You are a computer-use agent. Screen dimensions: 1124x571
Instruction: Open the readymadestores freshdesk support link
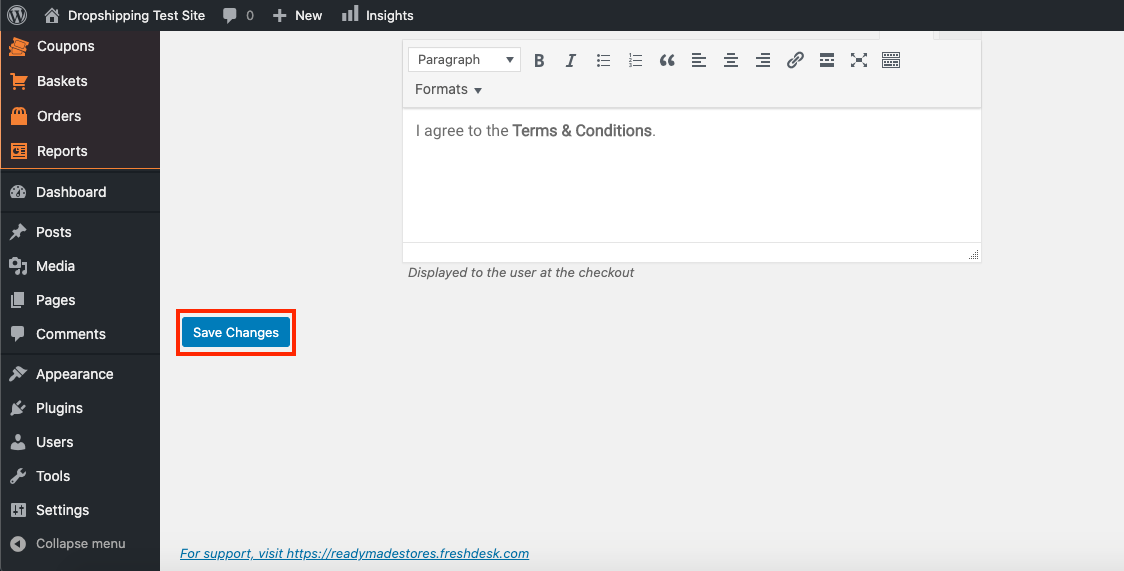click(354, 553)
